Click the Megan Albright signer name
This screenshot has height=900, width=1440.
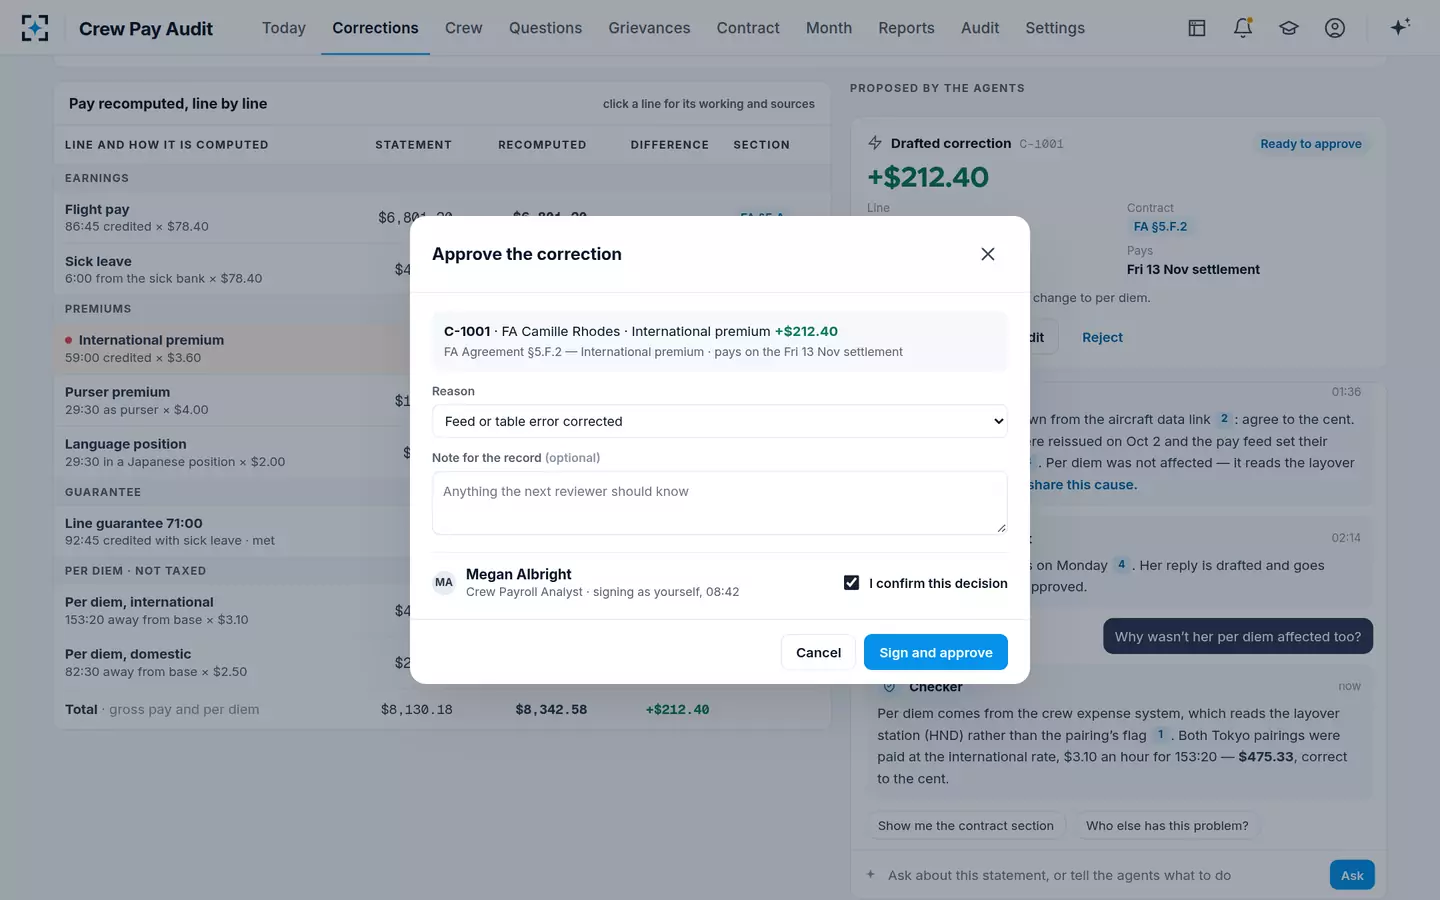coord(519,574)
